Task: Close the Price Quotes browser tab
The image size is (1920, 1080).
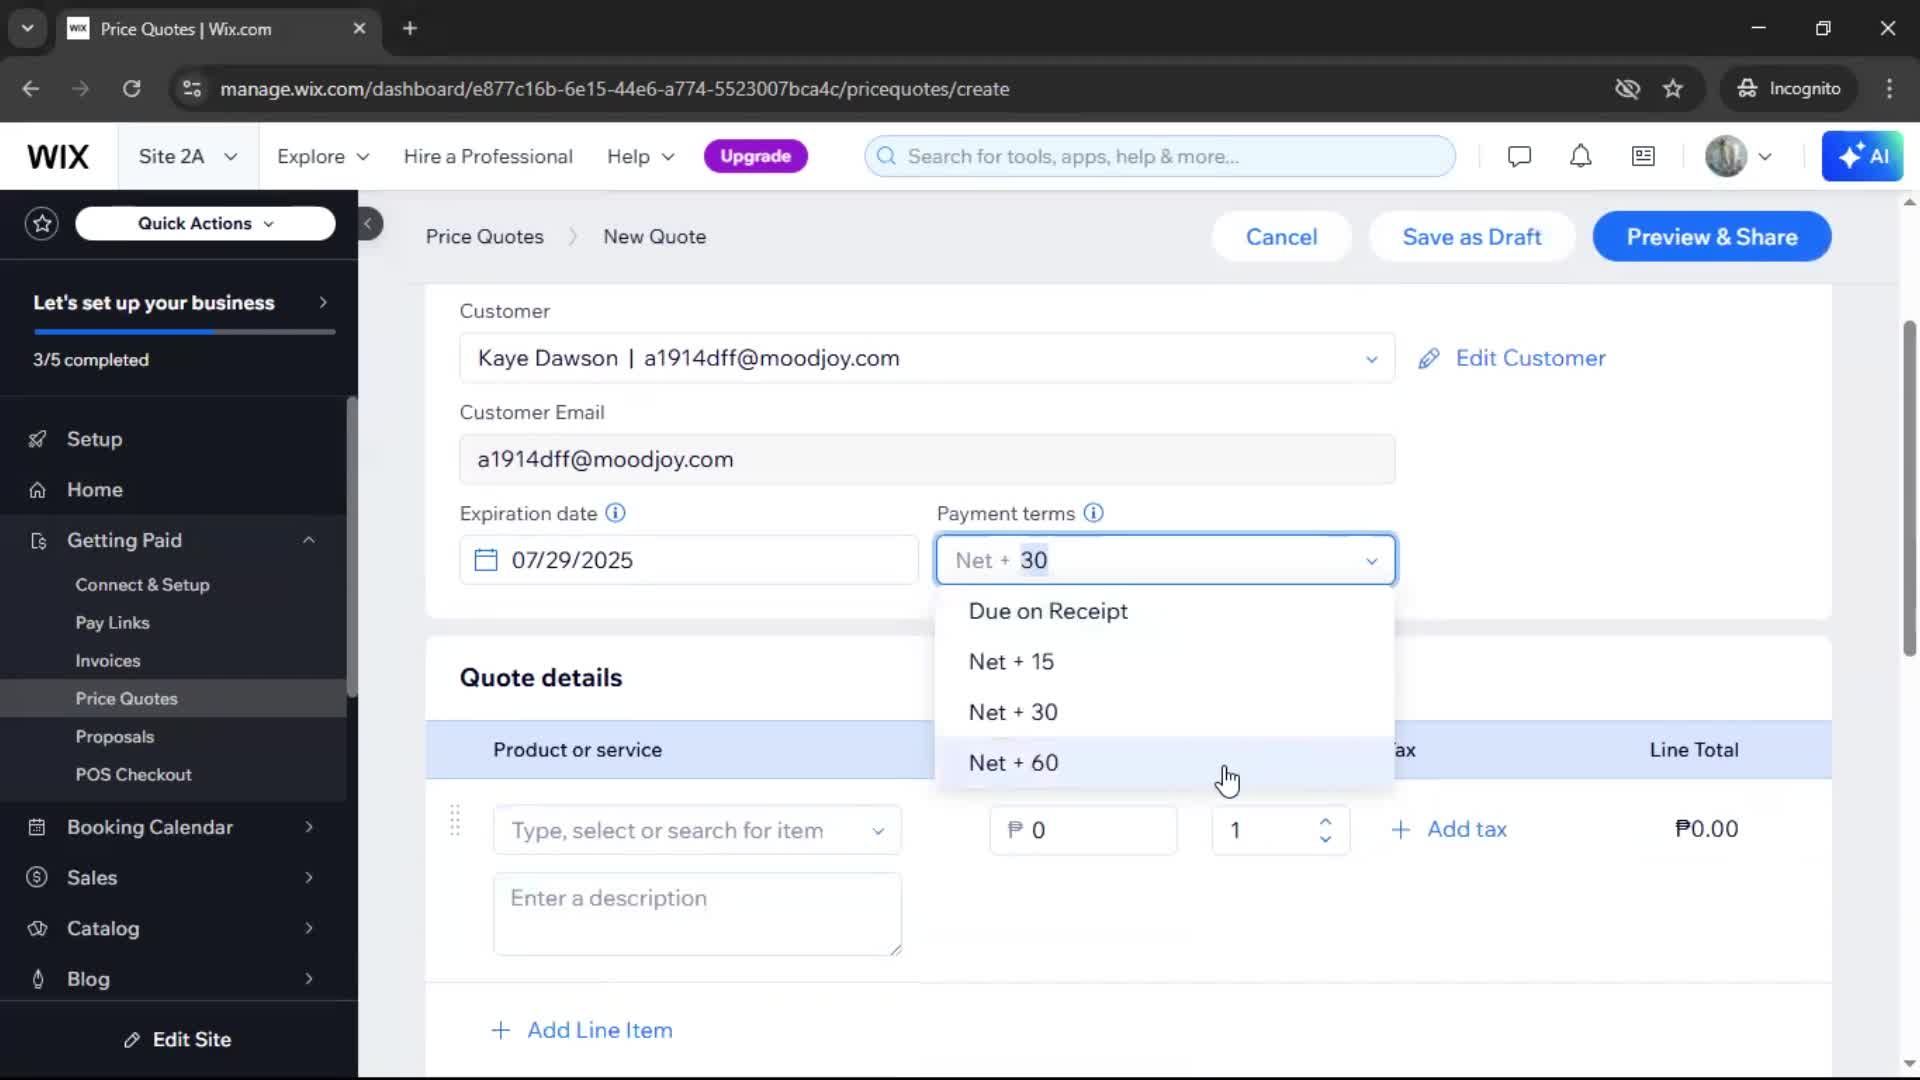Action: (x=359, y=28)
